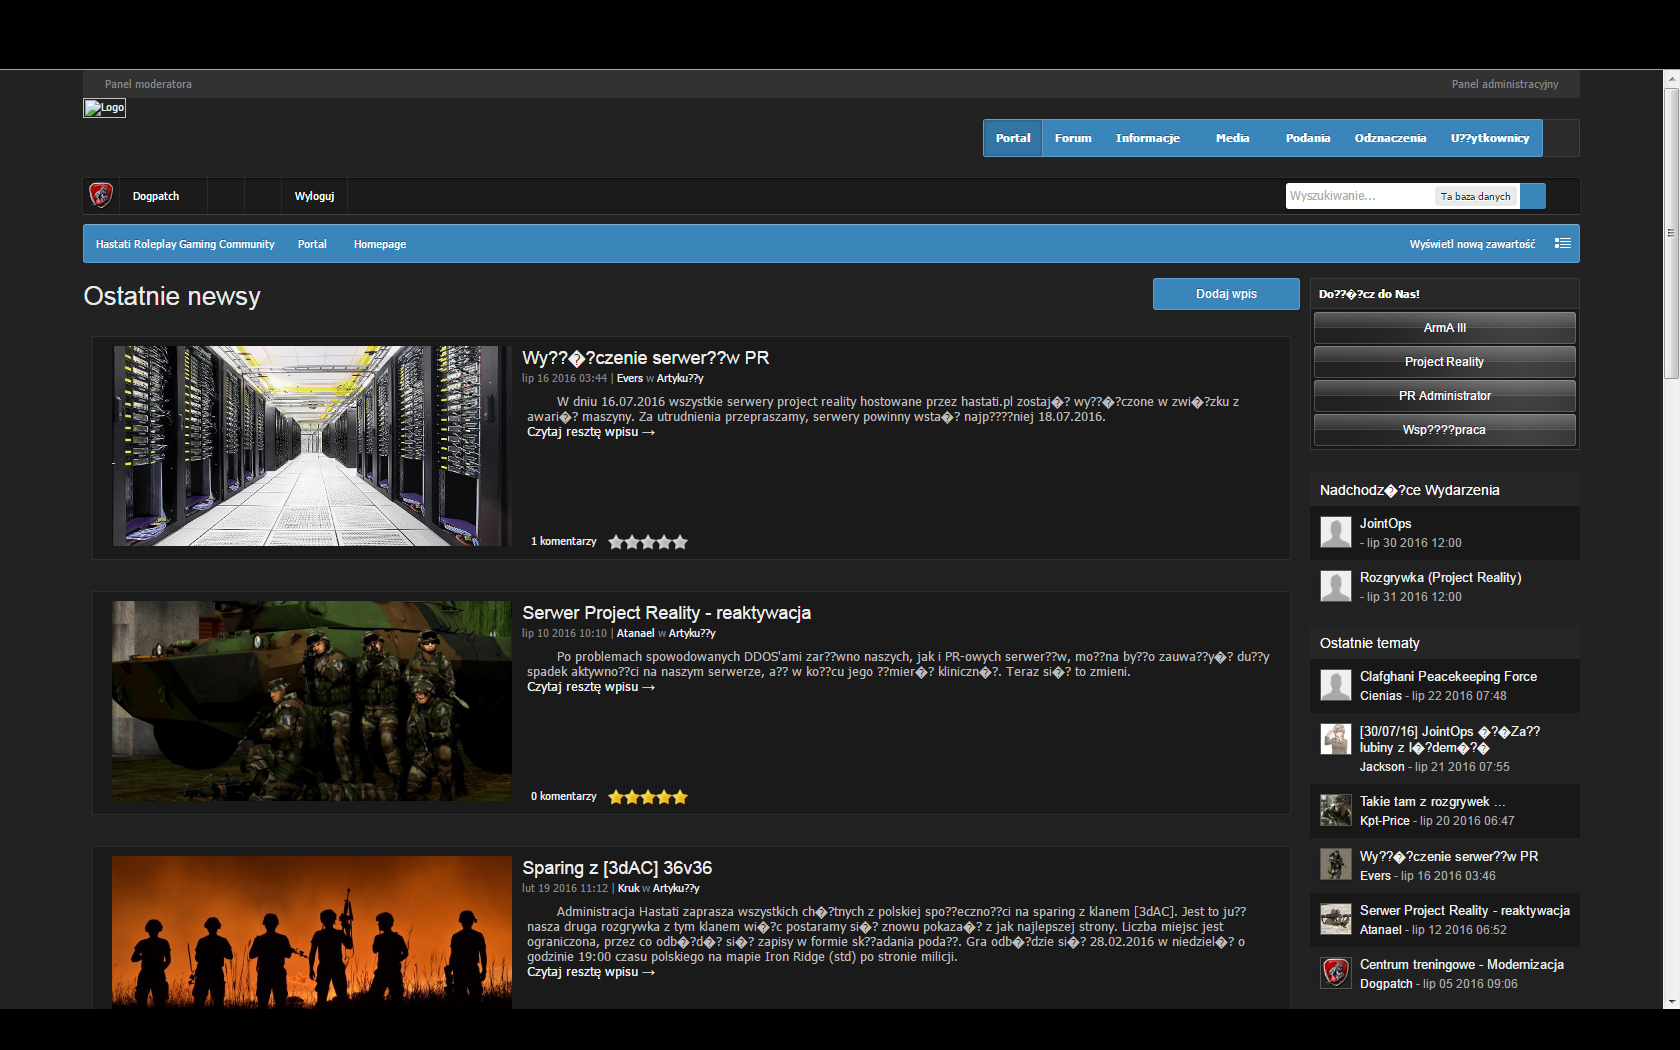The height and width of the screenshot is (1050, 1680).
Task: Click the ArmA III sidebar button
Action: coord(1444,328)
